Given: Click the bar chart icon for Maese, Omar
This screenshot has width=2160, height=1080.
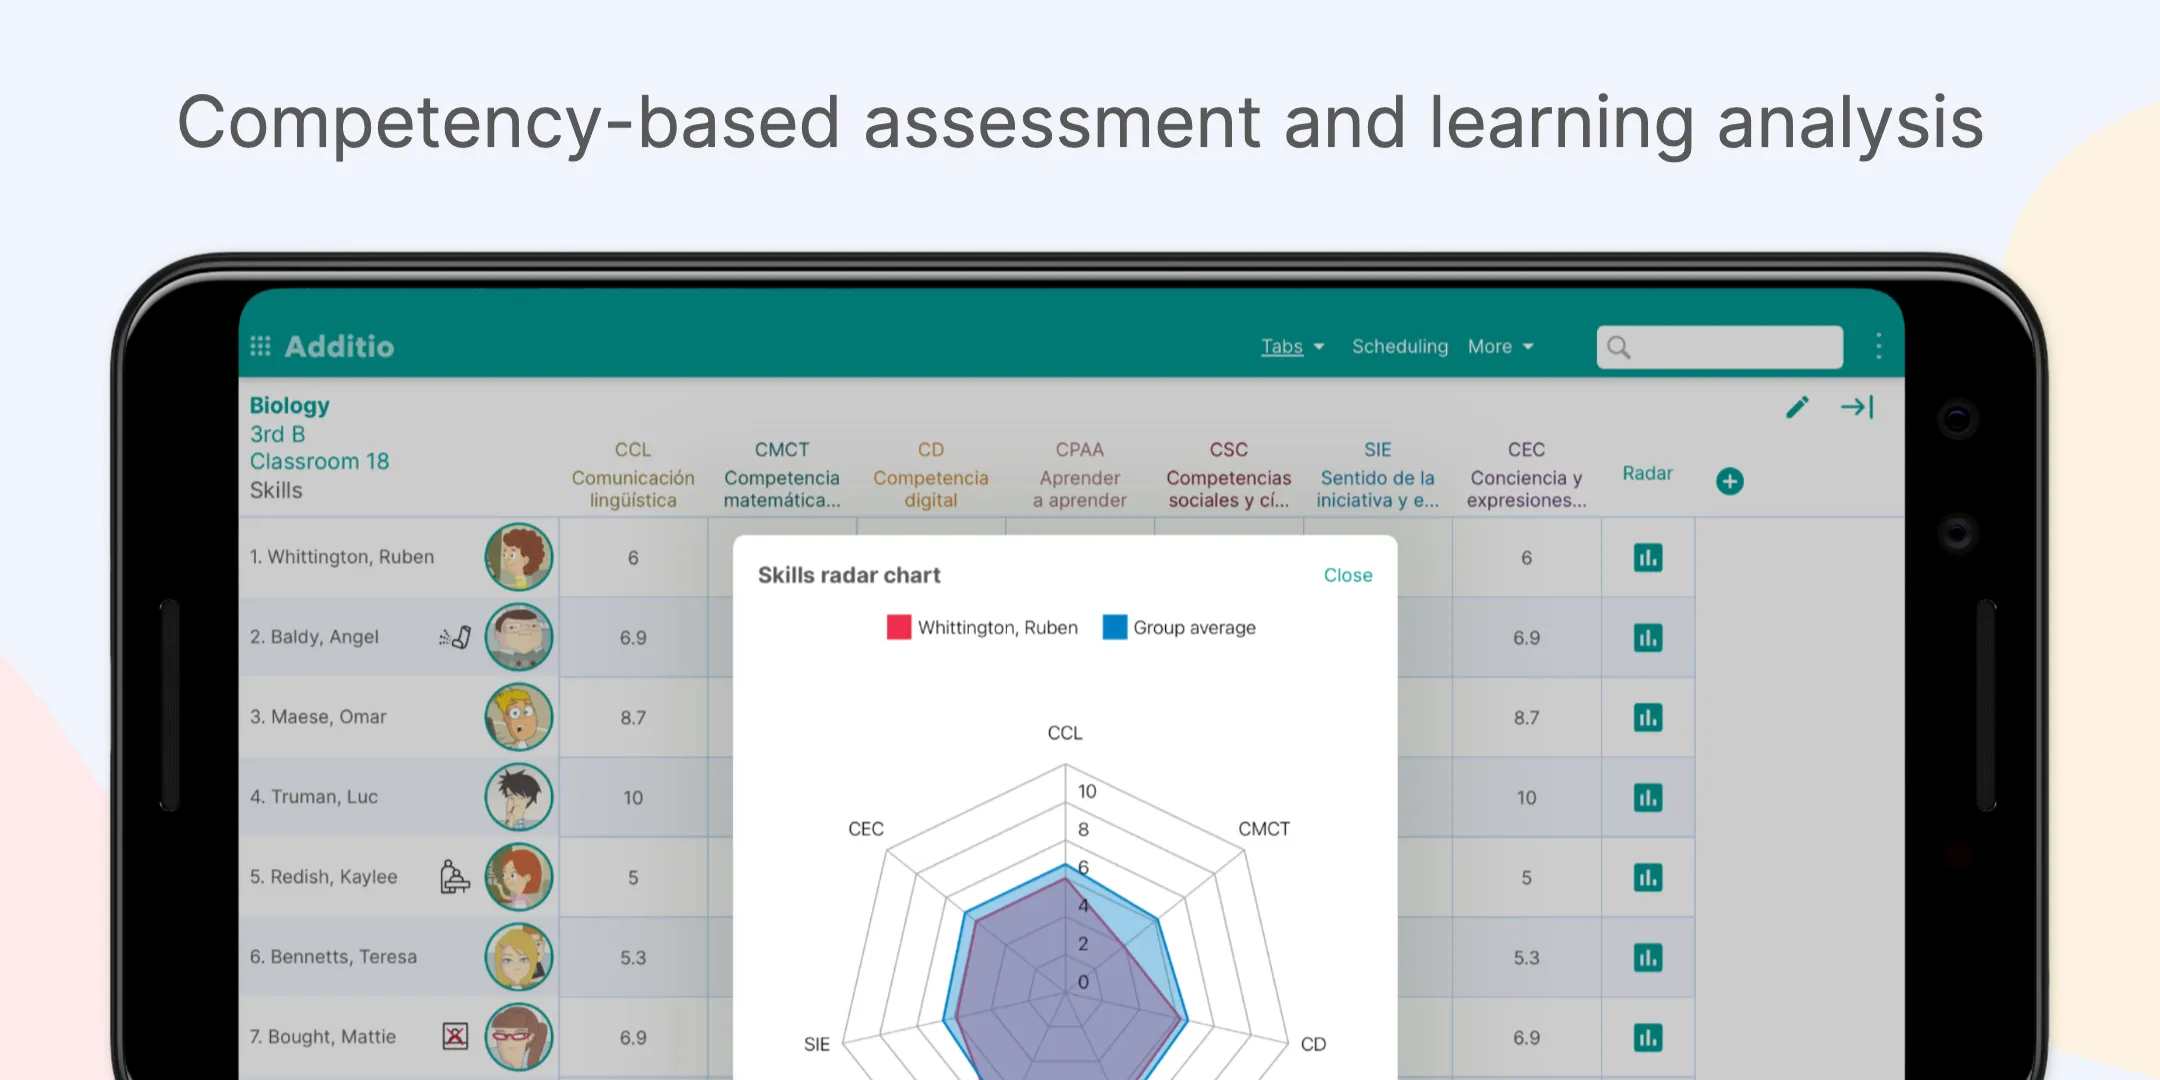Looking at the screenshot, I should click(1648, 716).
